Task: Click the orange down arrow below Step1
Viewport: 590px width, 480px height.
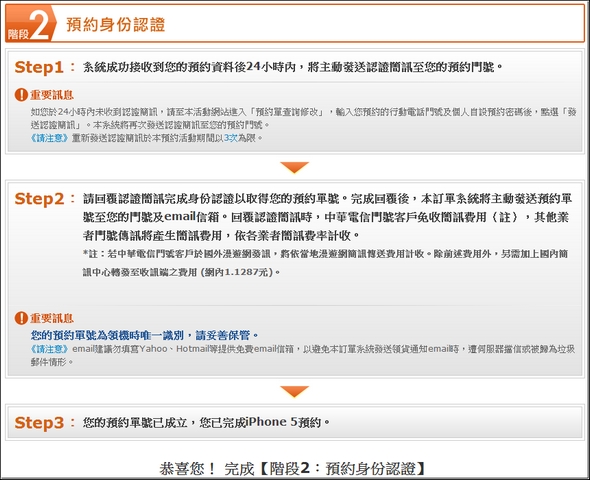Action: [295, 167]
